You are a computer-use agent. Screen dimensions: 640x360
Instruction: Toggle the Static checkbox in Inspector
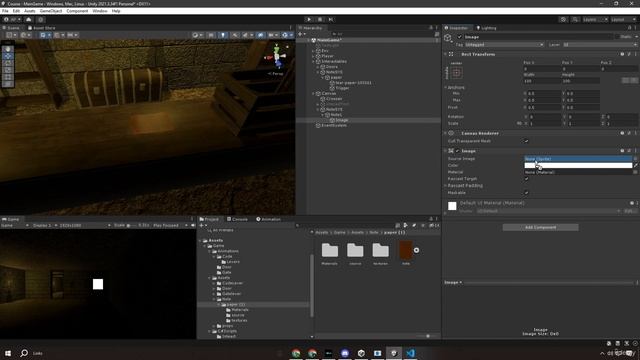pos(617,37)
